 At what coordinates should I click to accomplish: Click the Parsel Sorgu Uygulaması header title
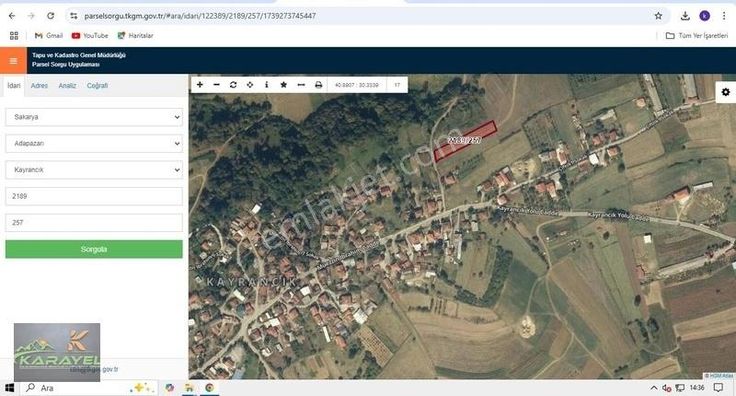tap(66, 65)
